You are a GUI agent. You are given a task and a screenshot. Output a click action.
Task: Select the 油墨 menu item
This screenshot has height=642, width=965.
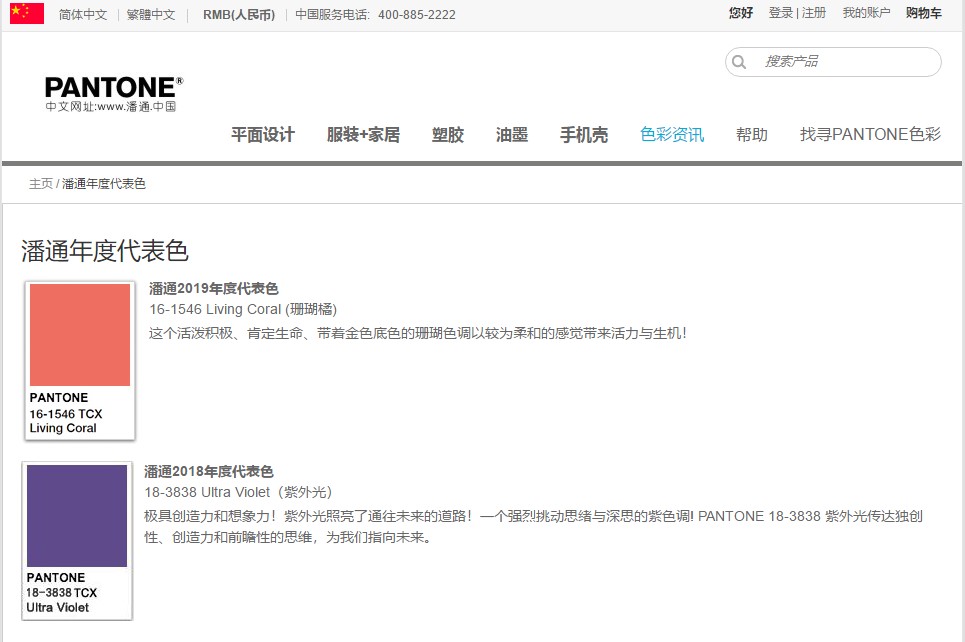(x=510, y=134)
